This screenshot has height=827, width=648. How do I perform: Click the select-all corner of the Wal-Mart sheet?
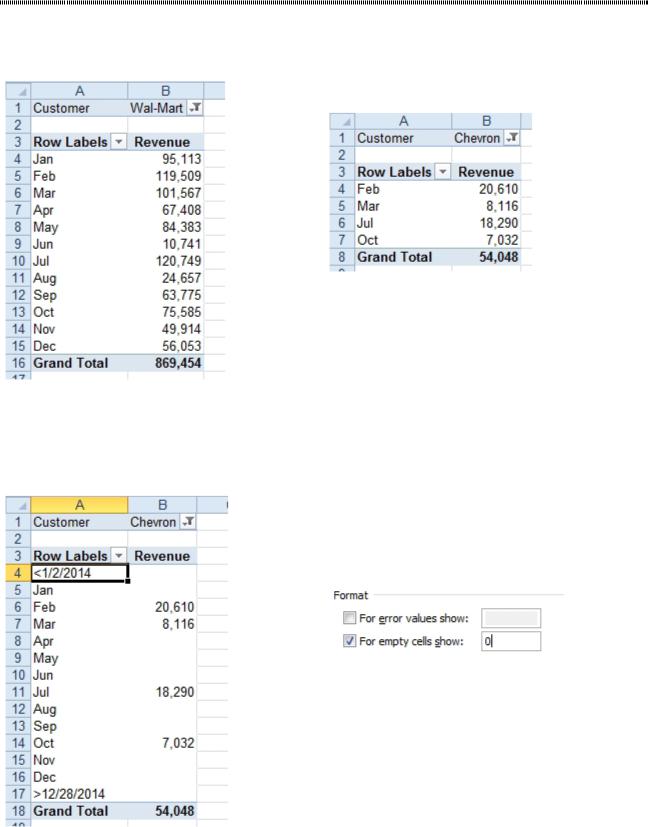pos(18,91)
